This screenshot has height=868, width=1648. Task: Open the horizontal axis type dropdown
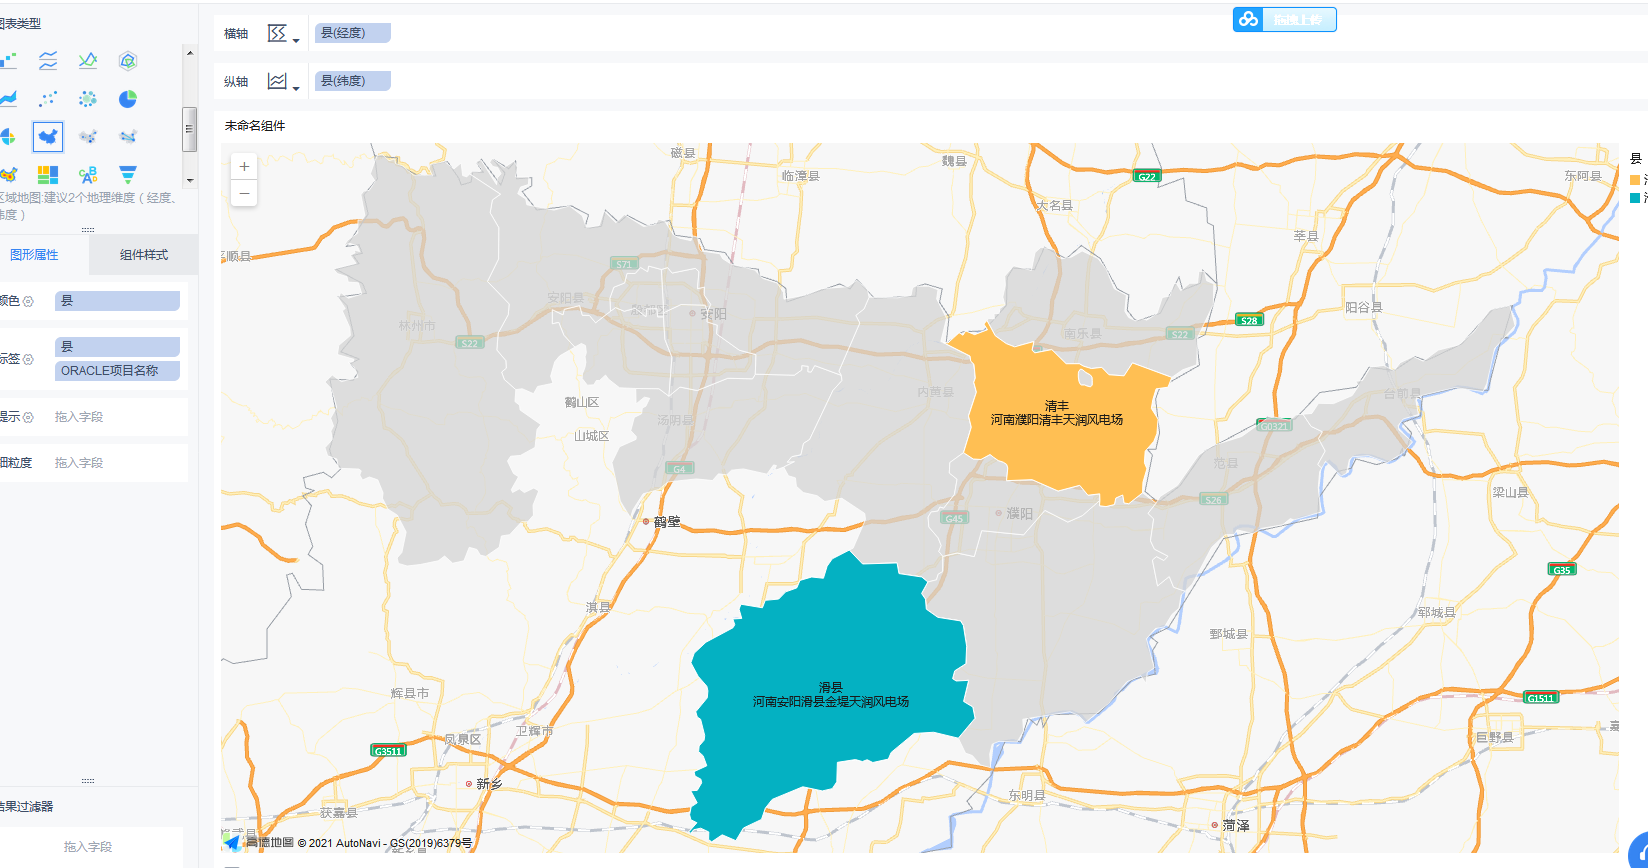283,34
